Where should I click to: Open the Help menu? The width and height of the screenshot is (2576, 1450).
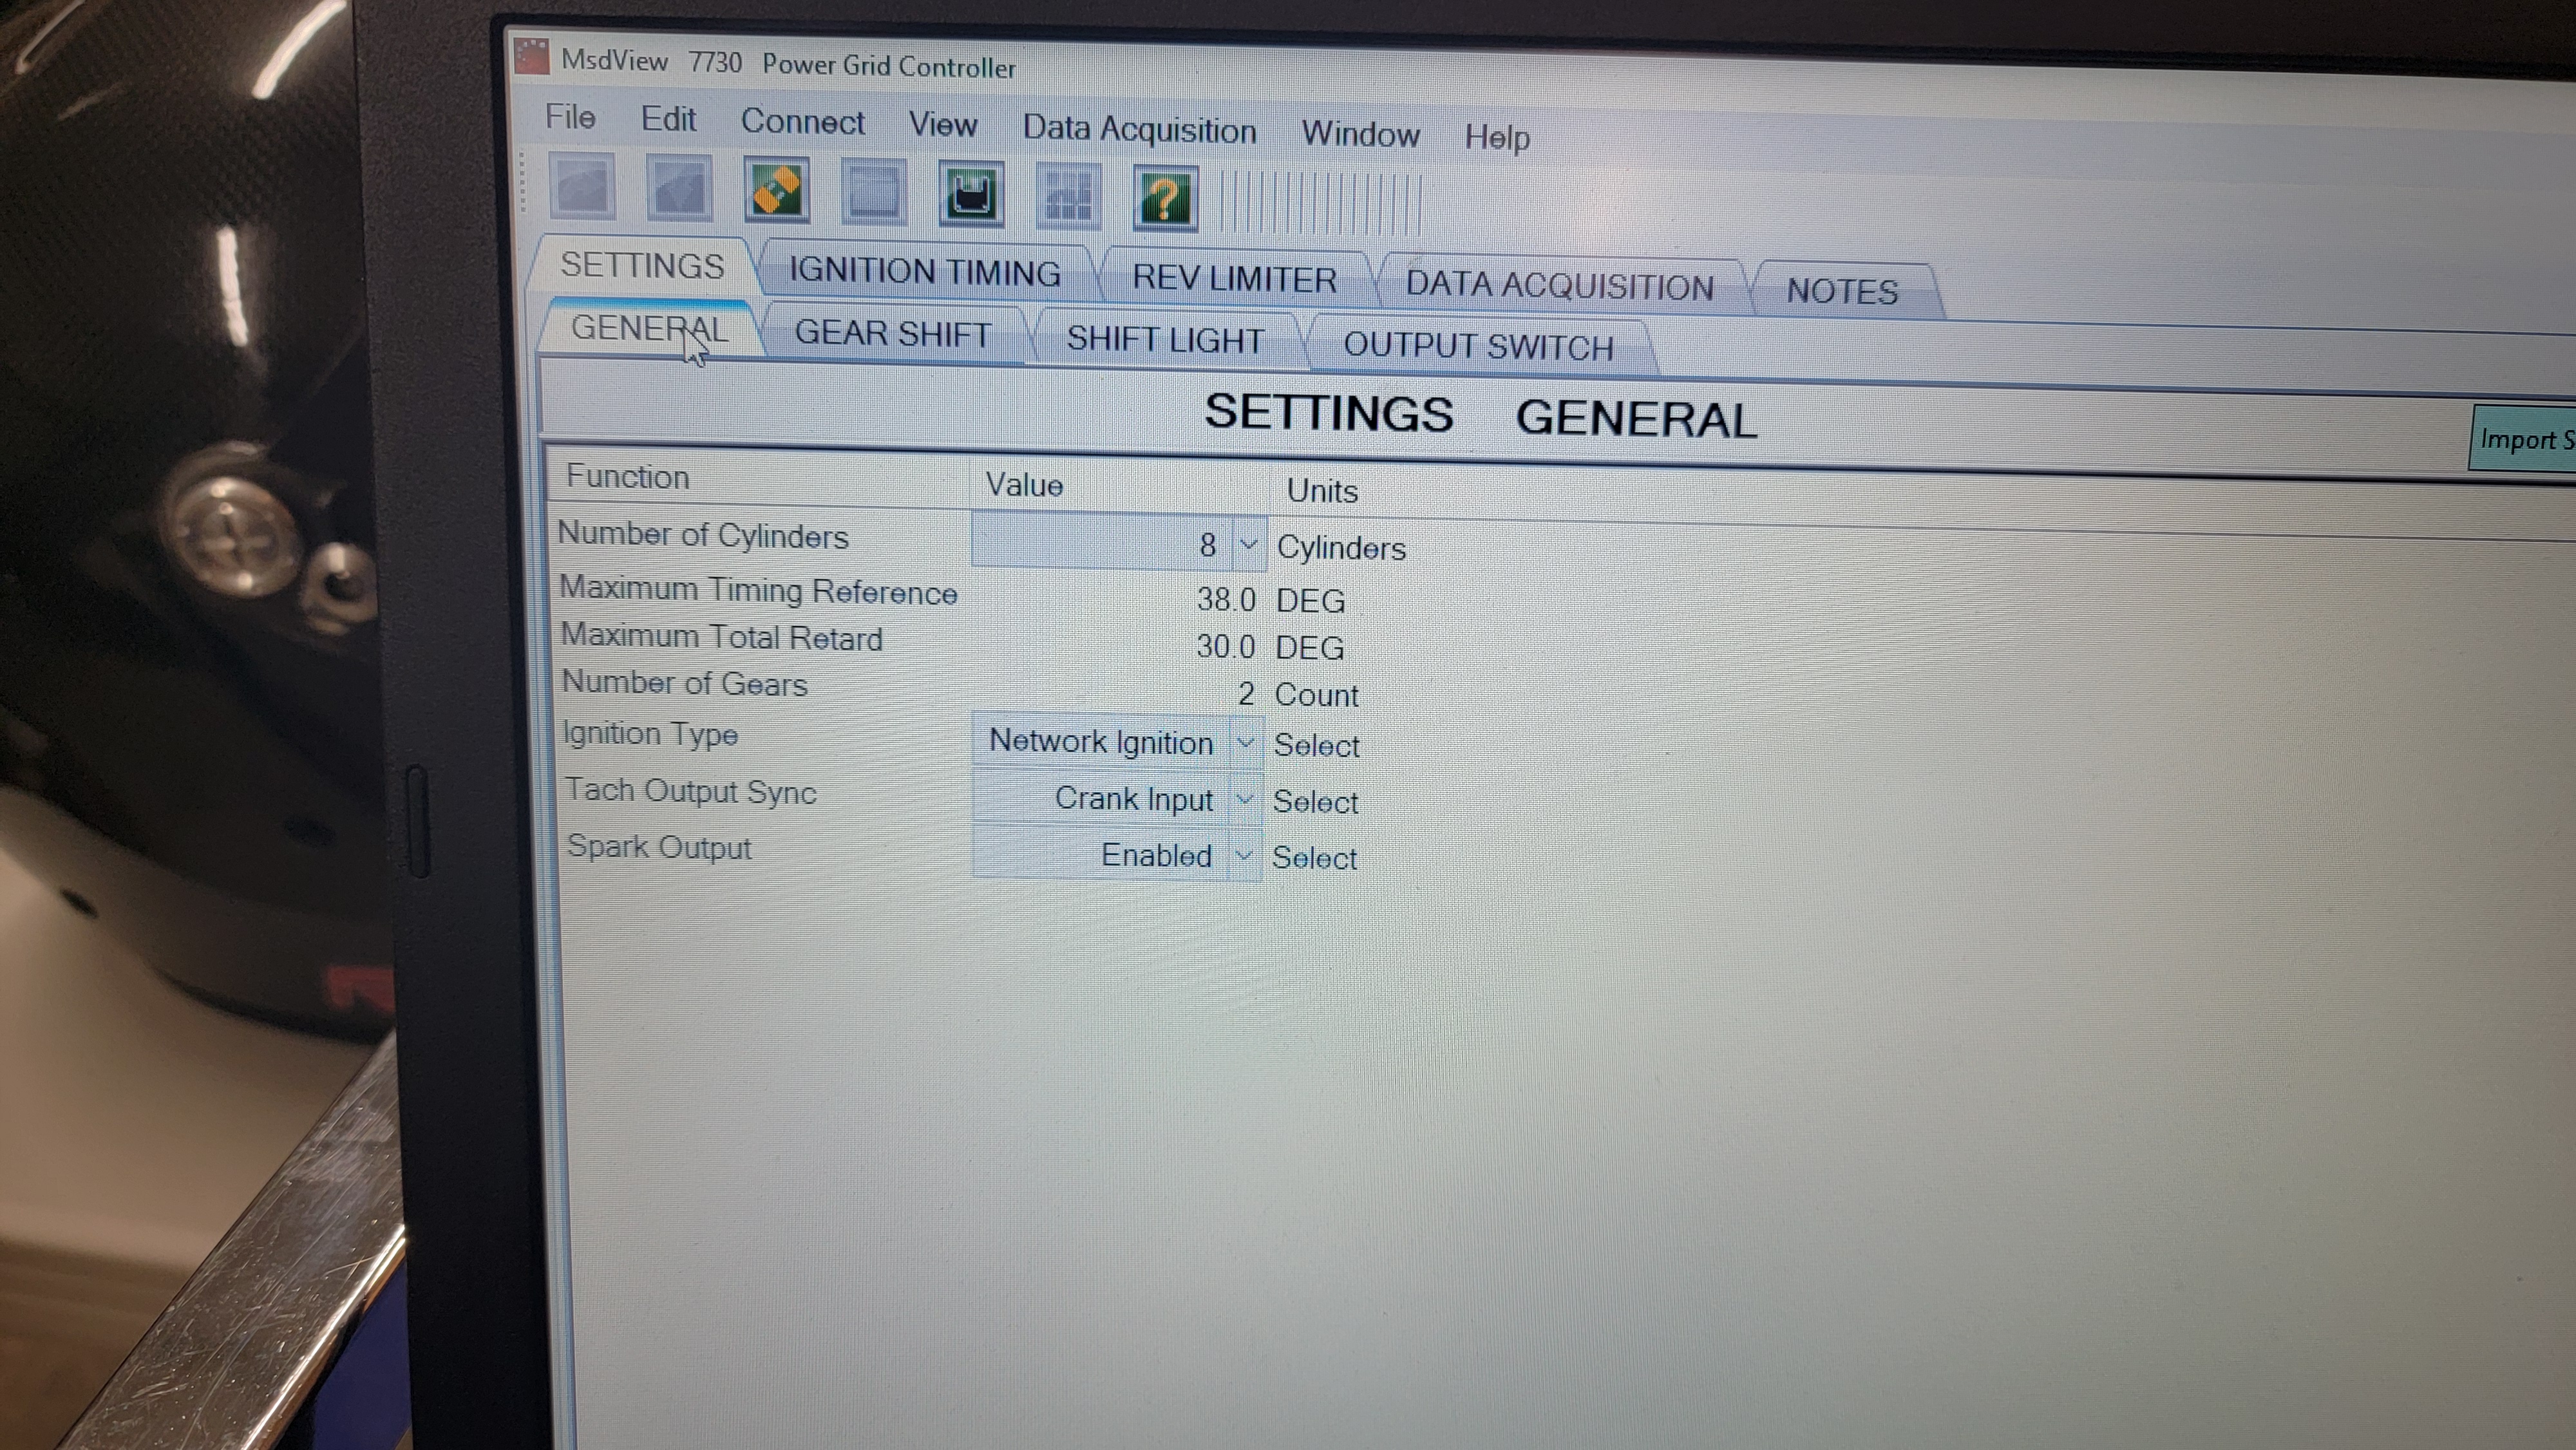(1497, 137)
